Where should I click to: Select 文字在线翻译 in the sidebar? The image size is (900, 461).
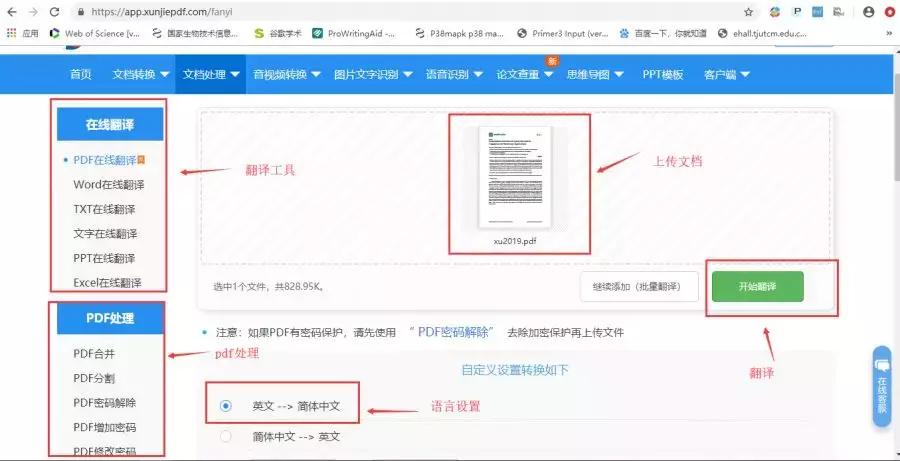pyautogui.click(x=105, y=234)
